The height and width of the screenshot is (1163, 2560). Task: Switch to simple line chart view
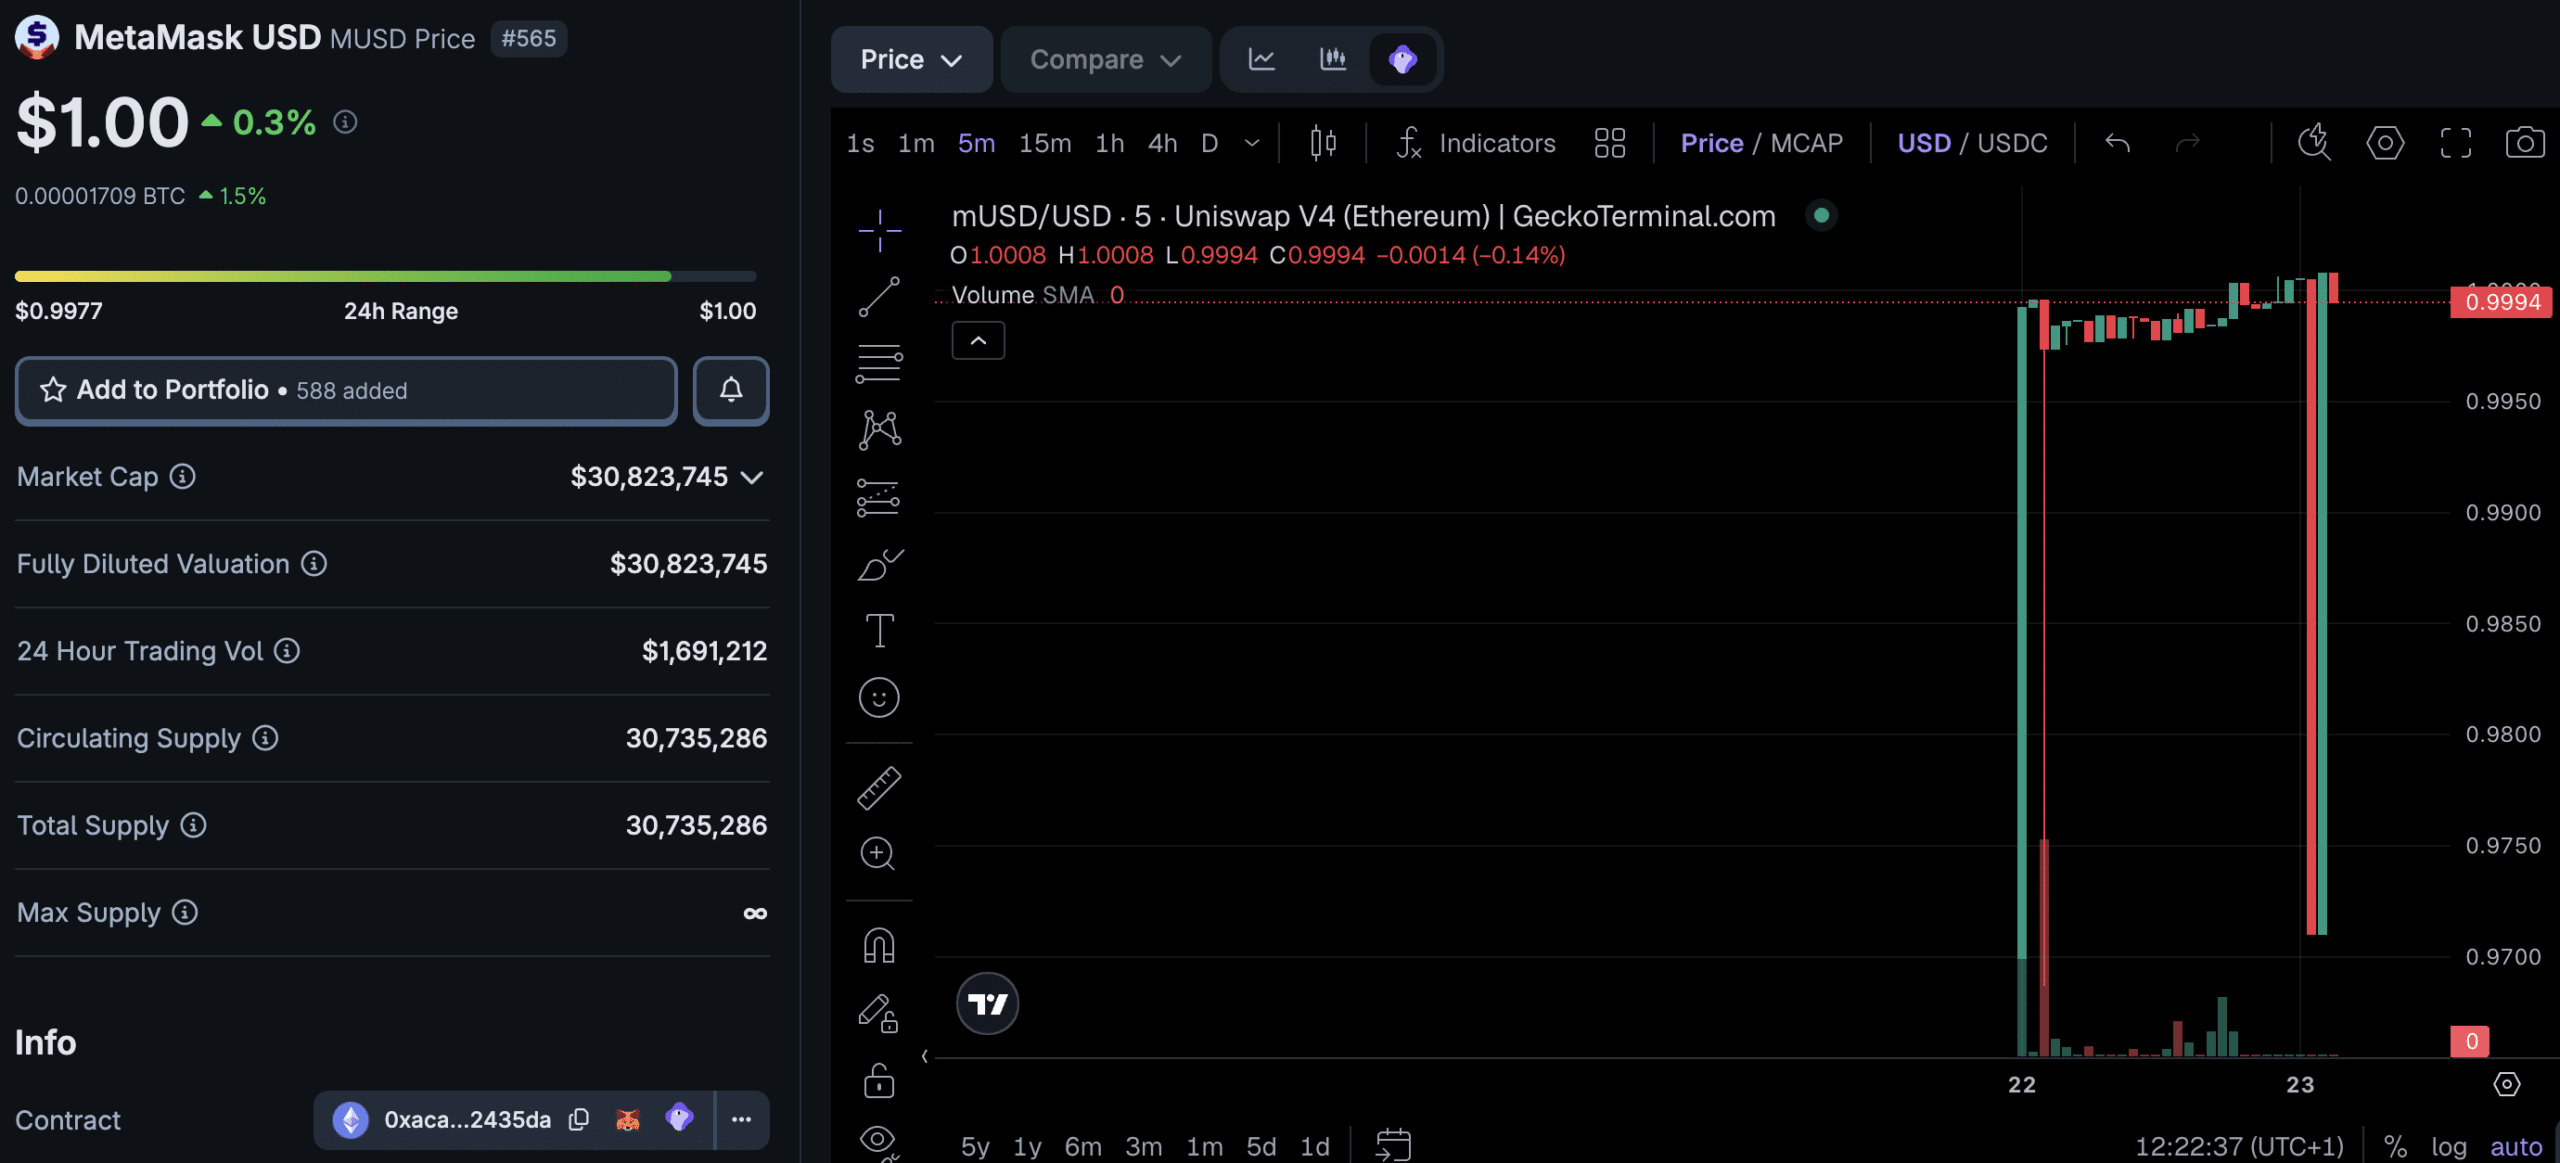[1262, 59]
